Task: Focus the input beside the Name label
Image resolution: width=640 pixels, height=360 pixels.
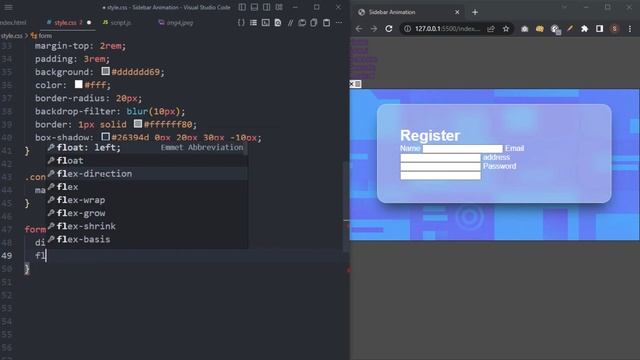Action: click(462, 149)
